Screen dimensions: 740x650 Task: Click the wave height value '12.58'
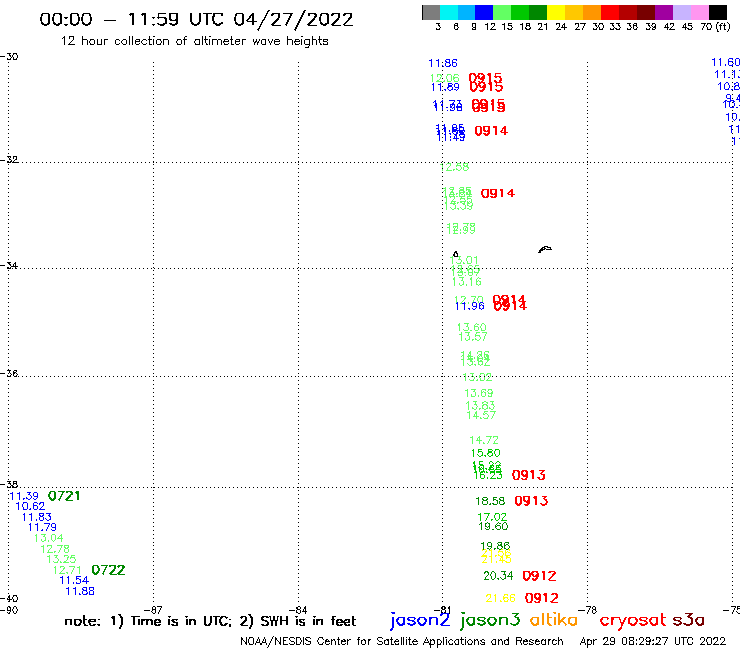click(x=455, y=167)
